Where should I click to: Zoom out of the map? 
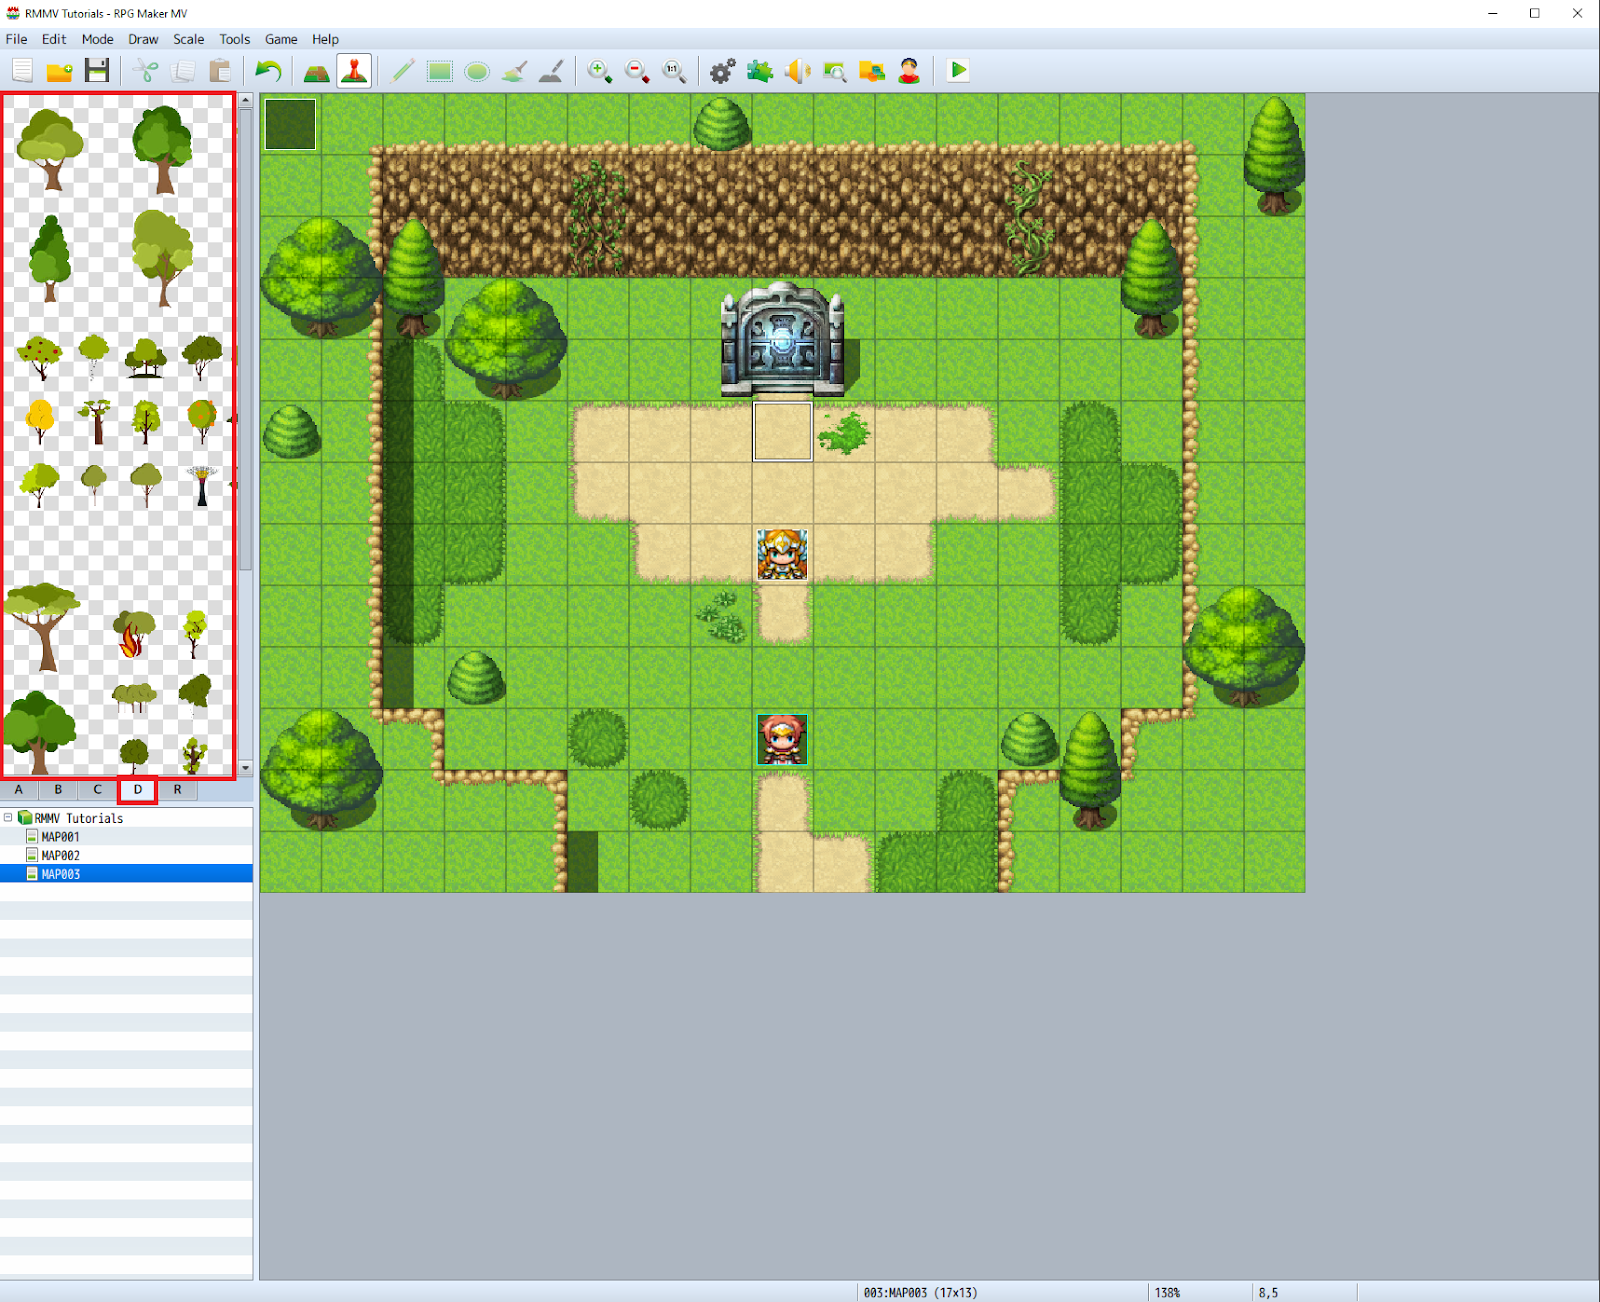pyautogui.click(x=637, y=71)
